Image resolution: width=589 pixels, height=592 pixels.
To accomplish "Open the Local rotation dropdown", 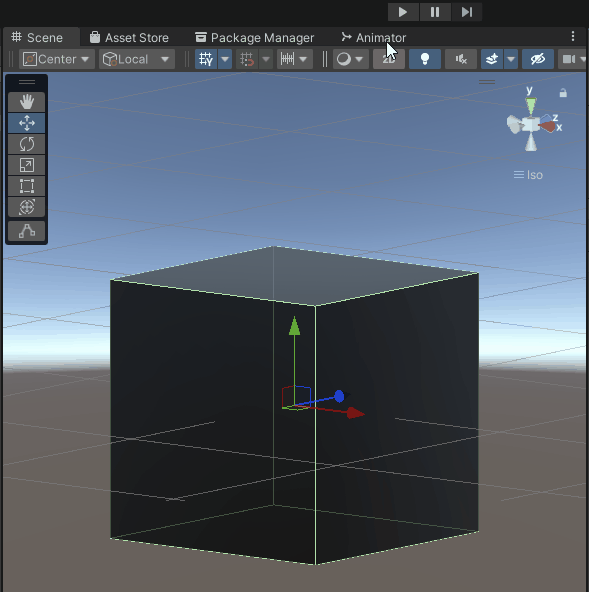I will pos(137,59).
